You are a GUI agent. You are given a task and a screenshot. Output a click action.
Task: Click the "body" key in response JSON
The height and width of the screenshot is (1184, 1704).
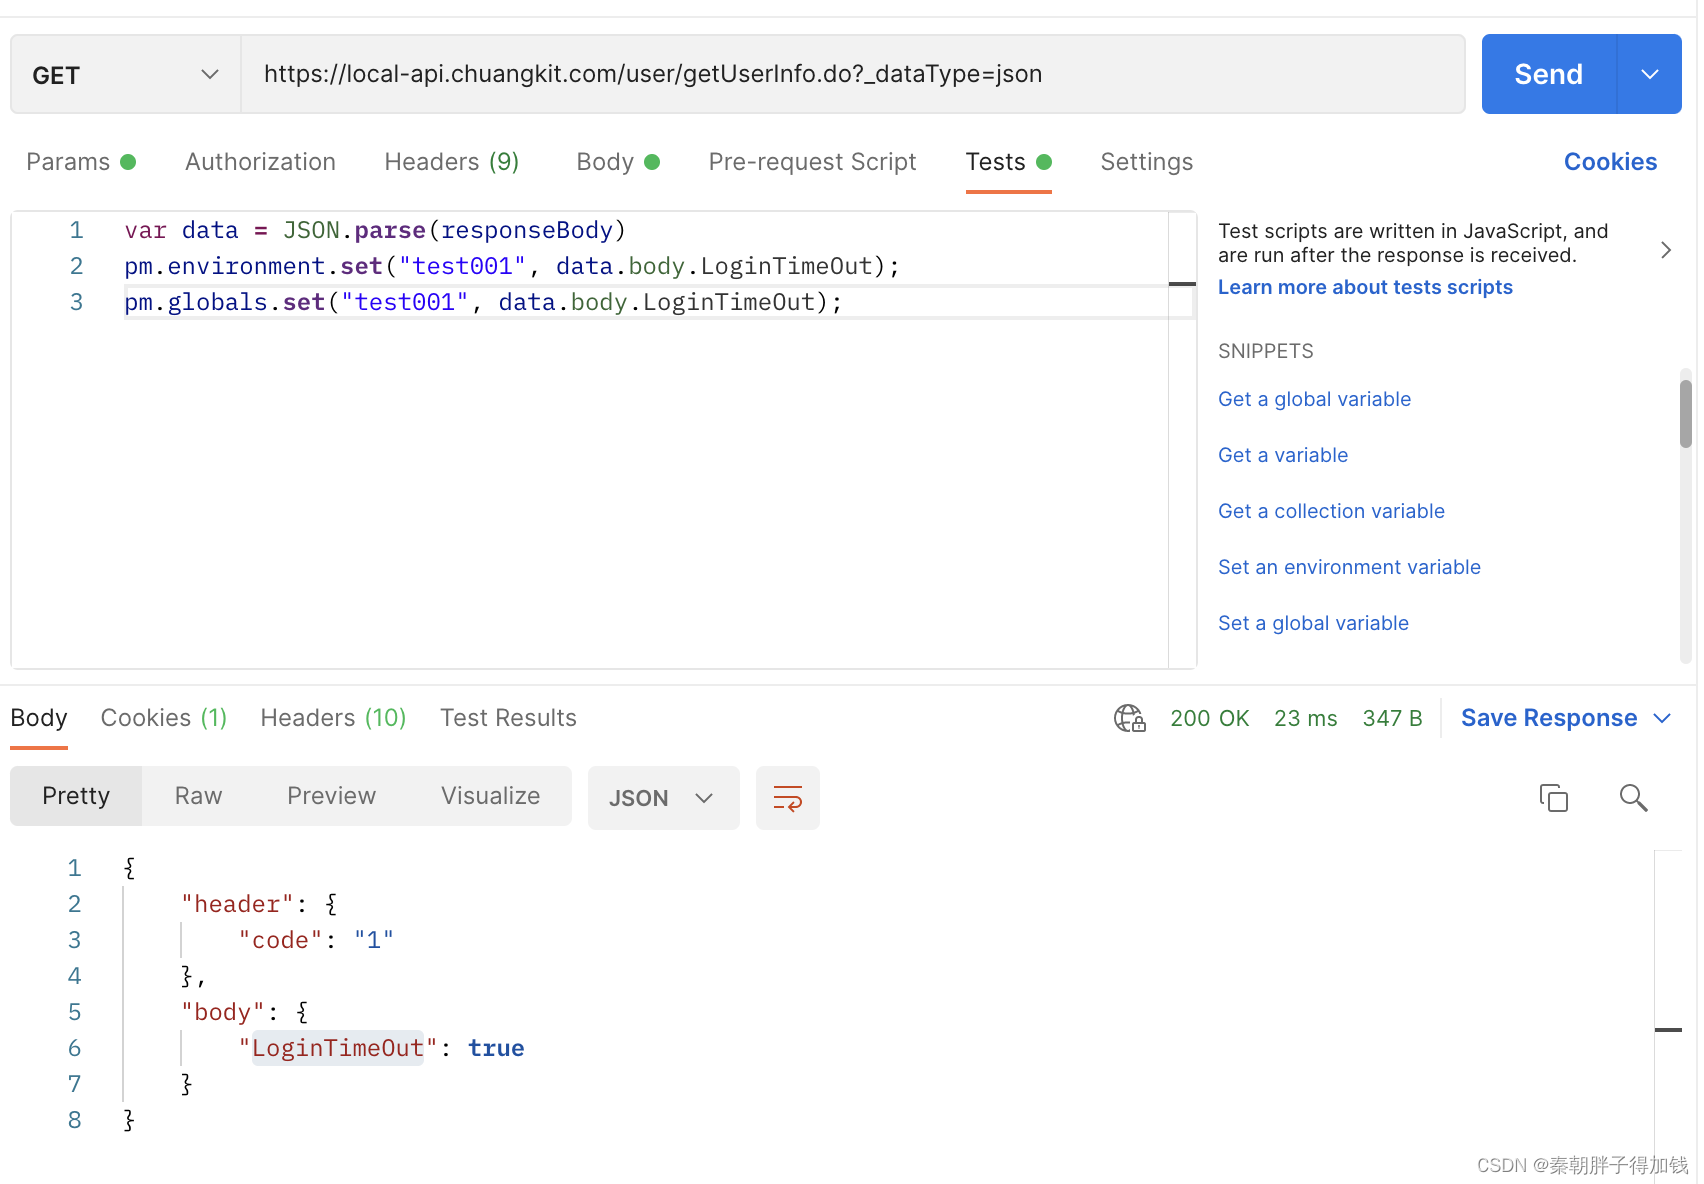[222, 1012]
